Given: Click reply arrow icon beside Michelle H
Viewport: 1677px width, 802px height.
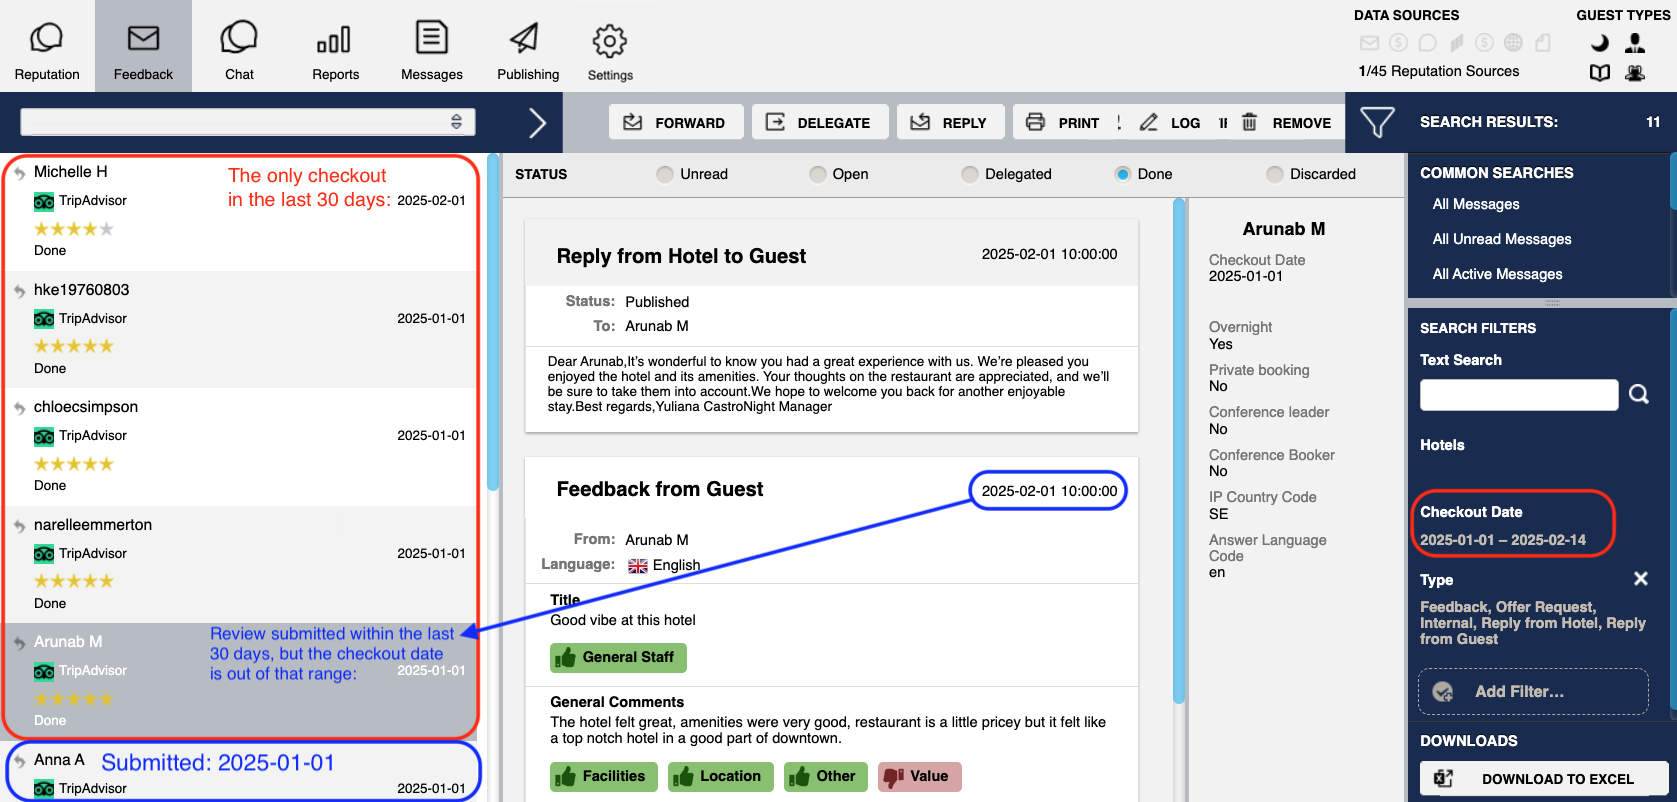Looking at the screenshot, I should tap(19, 173).
